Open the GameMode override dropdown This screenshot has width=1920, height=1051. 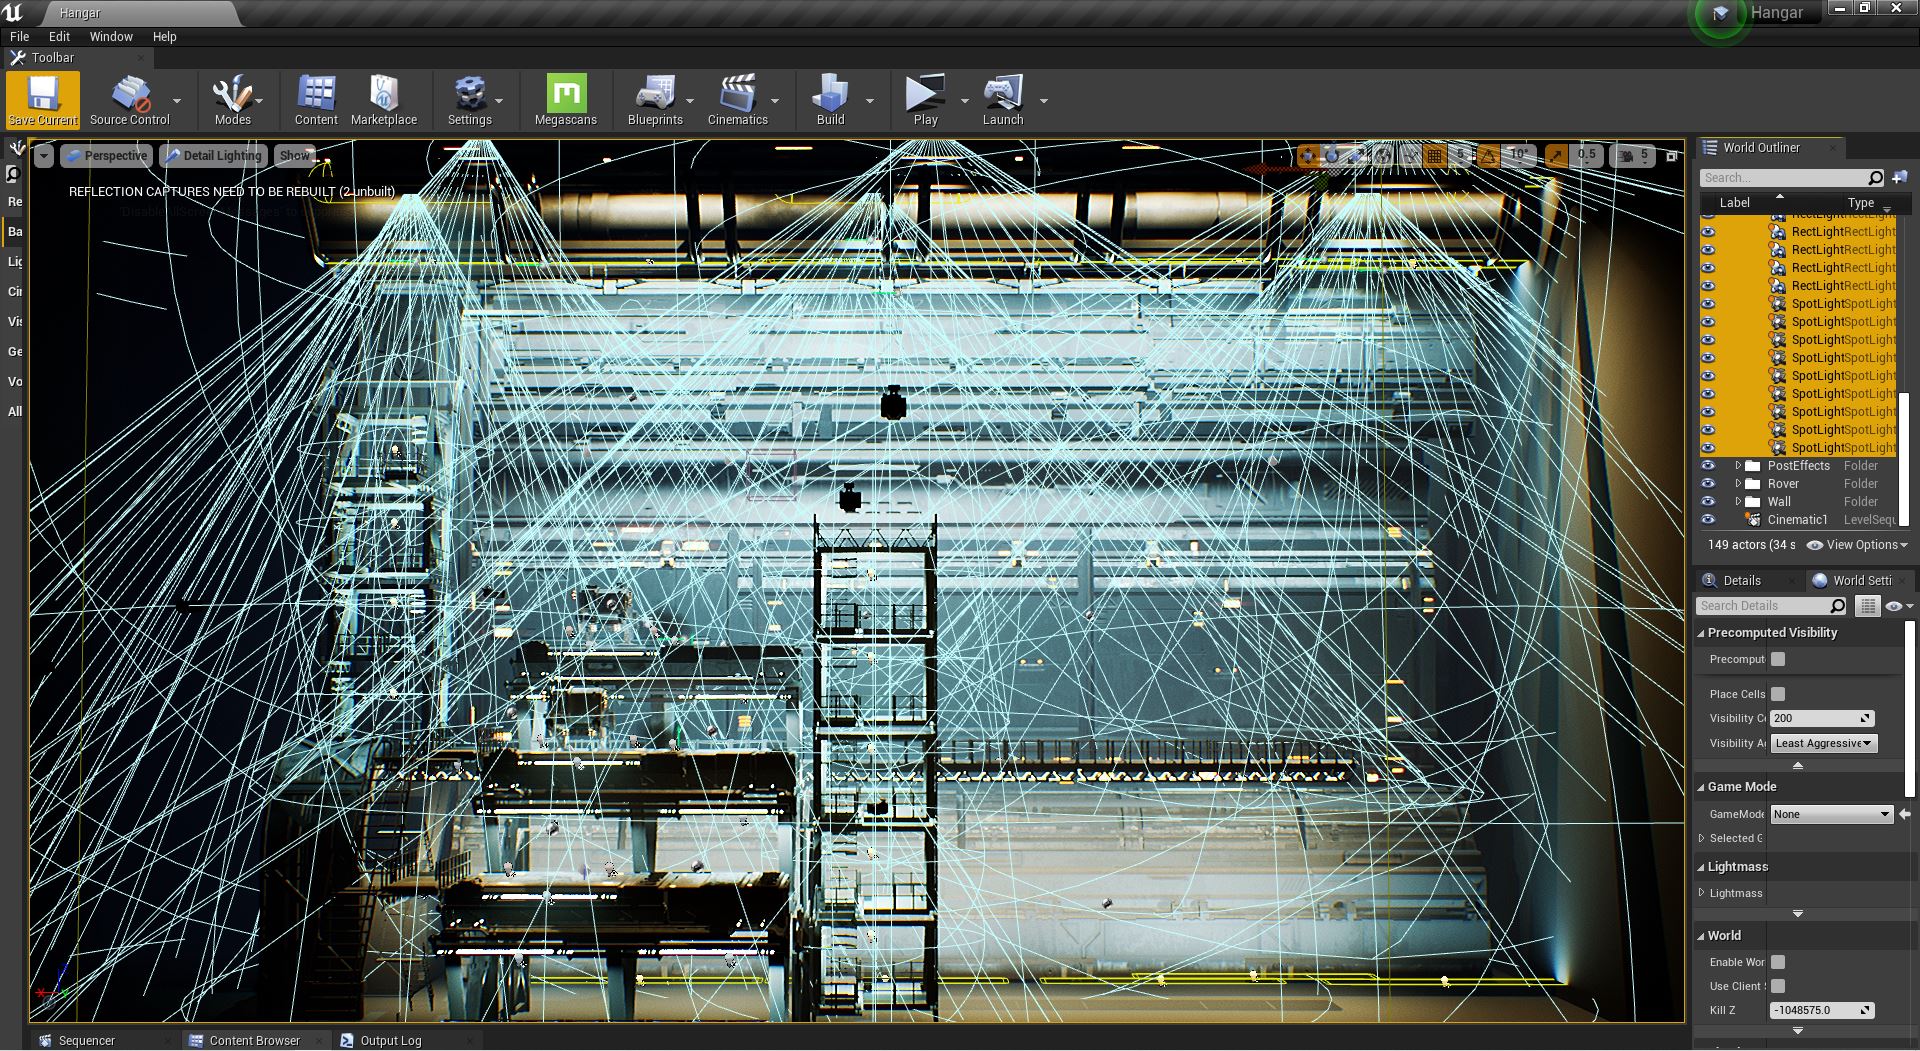point(1832,814)
